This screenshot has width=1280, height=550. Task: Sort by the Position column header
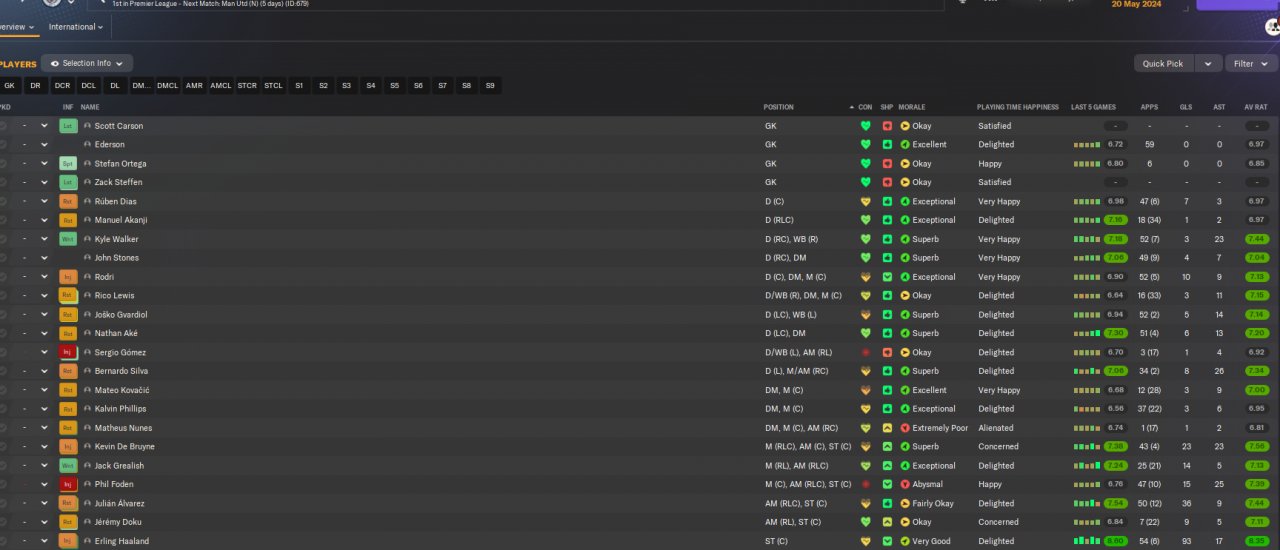[778, 107]
